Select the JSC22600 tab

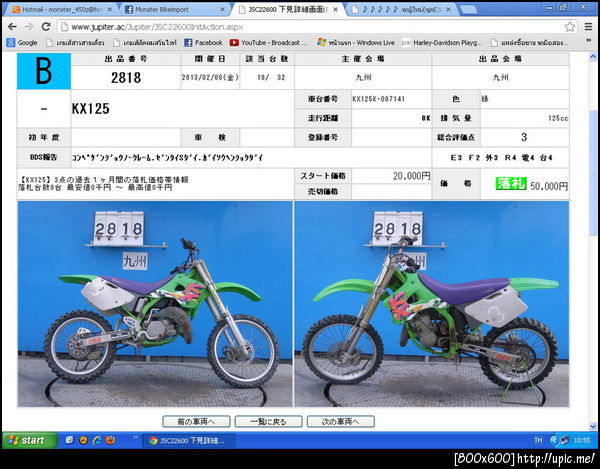[x=288, y=10]
